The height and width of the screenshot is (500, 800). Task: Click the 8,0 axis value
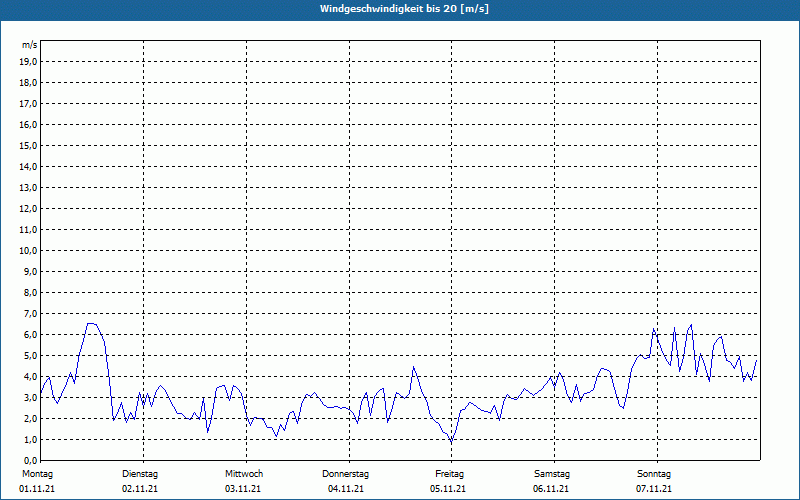click(x=30, y=292)
